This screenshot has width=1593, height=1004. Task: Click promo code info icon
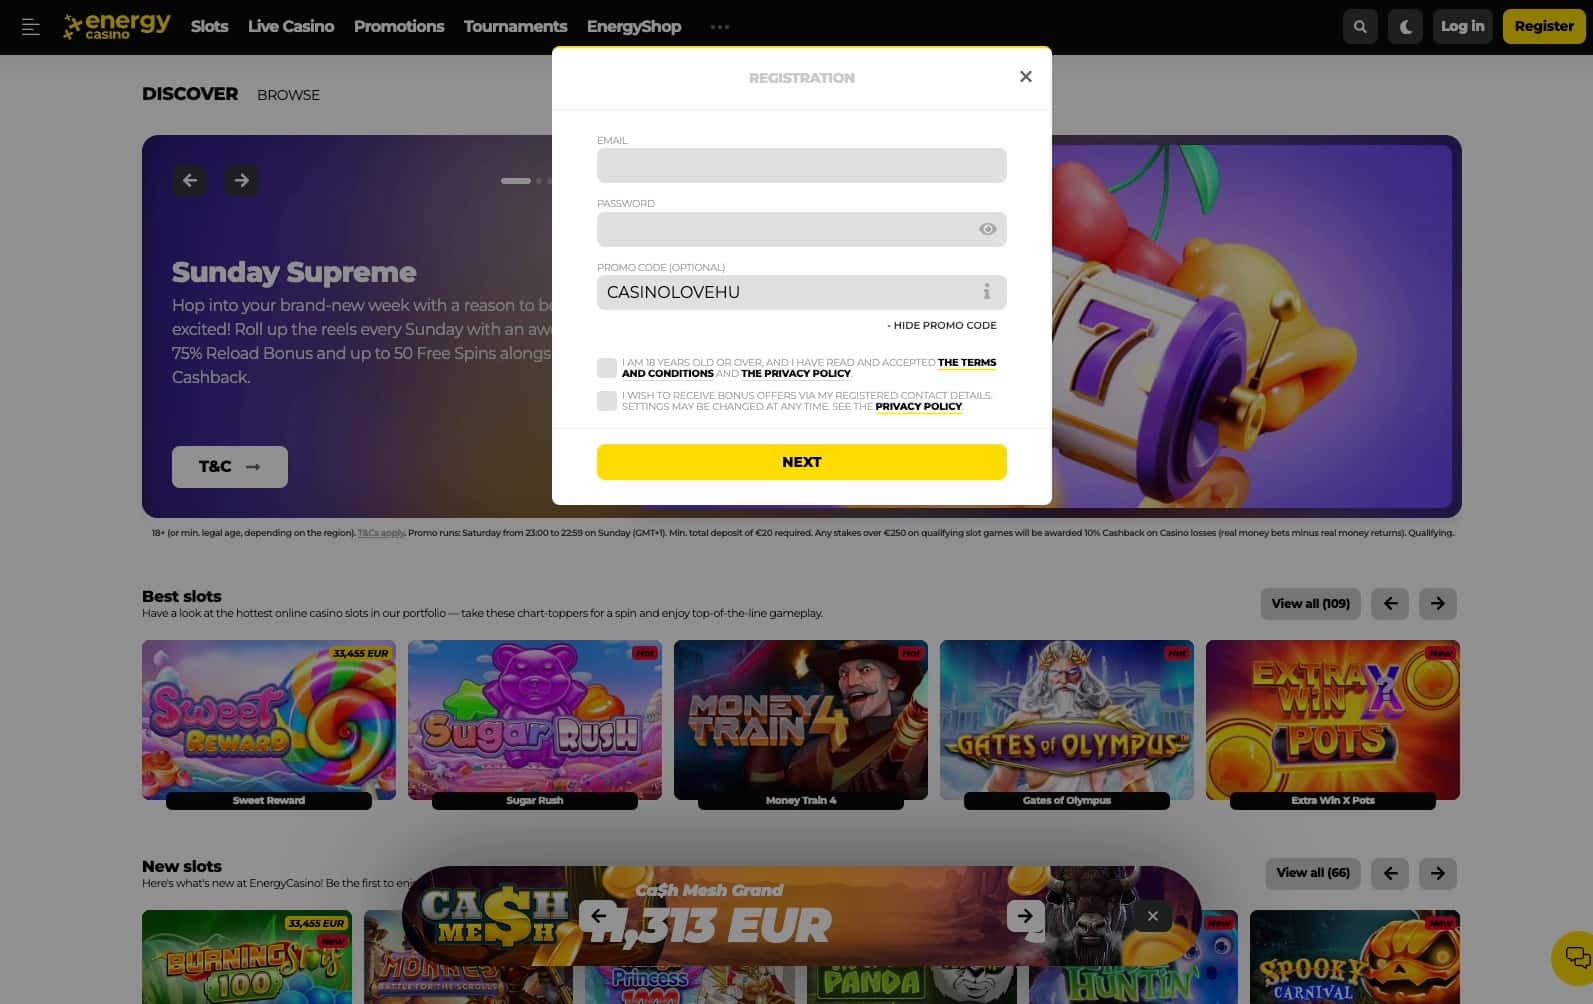point(986,292)
